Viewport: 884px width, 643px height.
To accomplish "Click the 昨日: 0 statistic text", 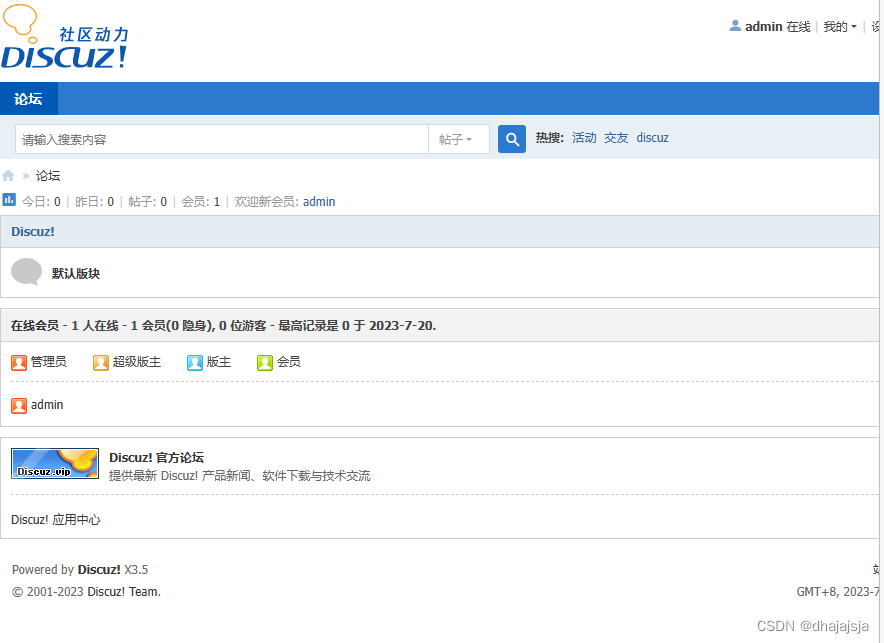I will pos(94,202).
